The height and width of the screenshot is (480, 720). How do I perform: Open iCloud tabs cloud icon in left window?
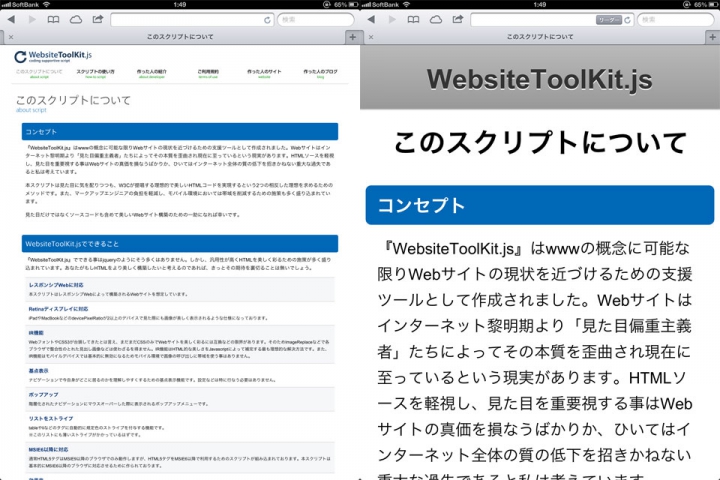pos(76,19)
